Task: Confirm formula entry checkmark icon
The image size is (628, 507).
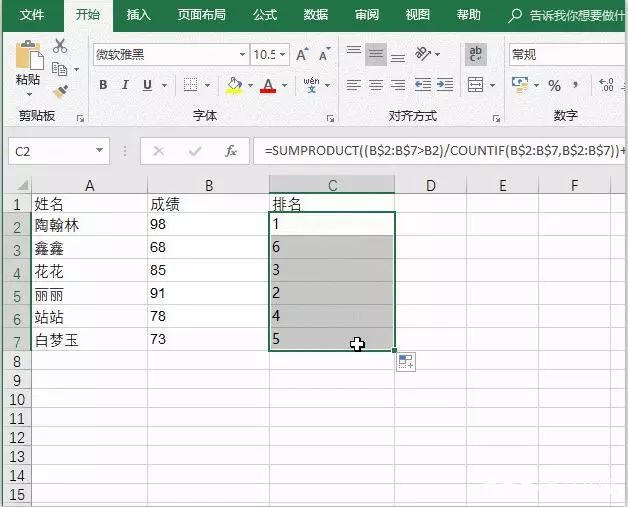Action: (195, 151)
